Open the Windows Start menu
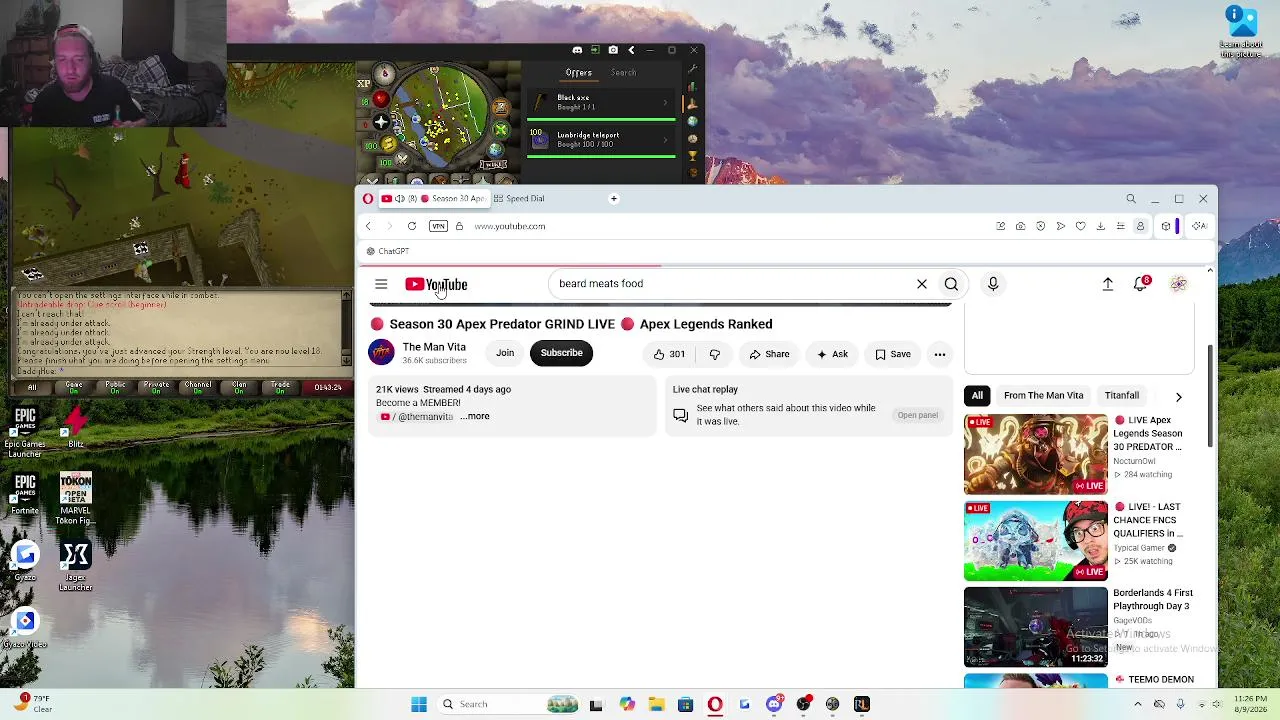This screenshot has height=720, width=1280. click(419, 704)
